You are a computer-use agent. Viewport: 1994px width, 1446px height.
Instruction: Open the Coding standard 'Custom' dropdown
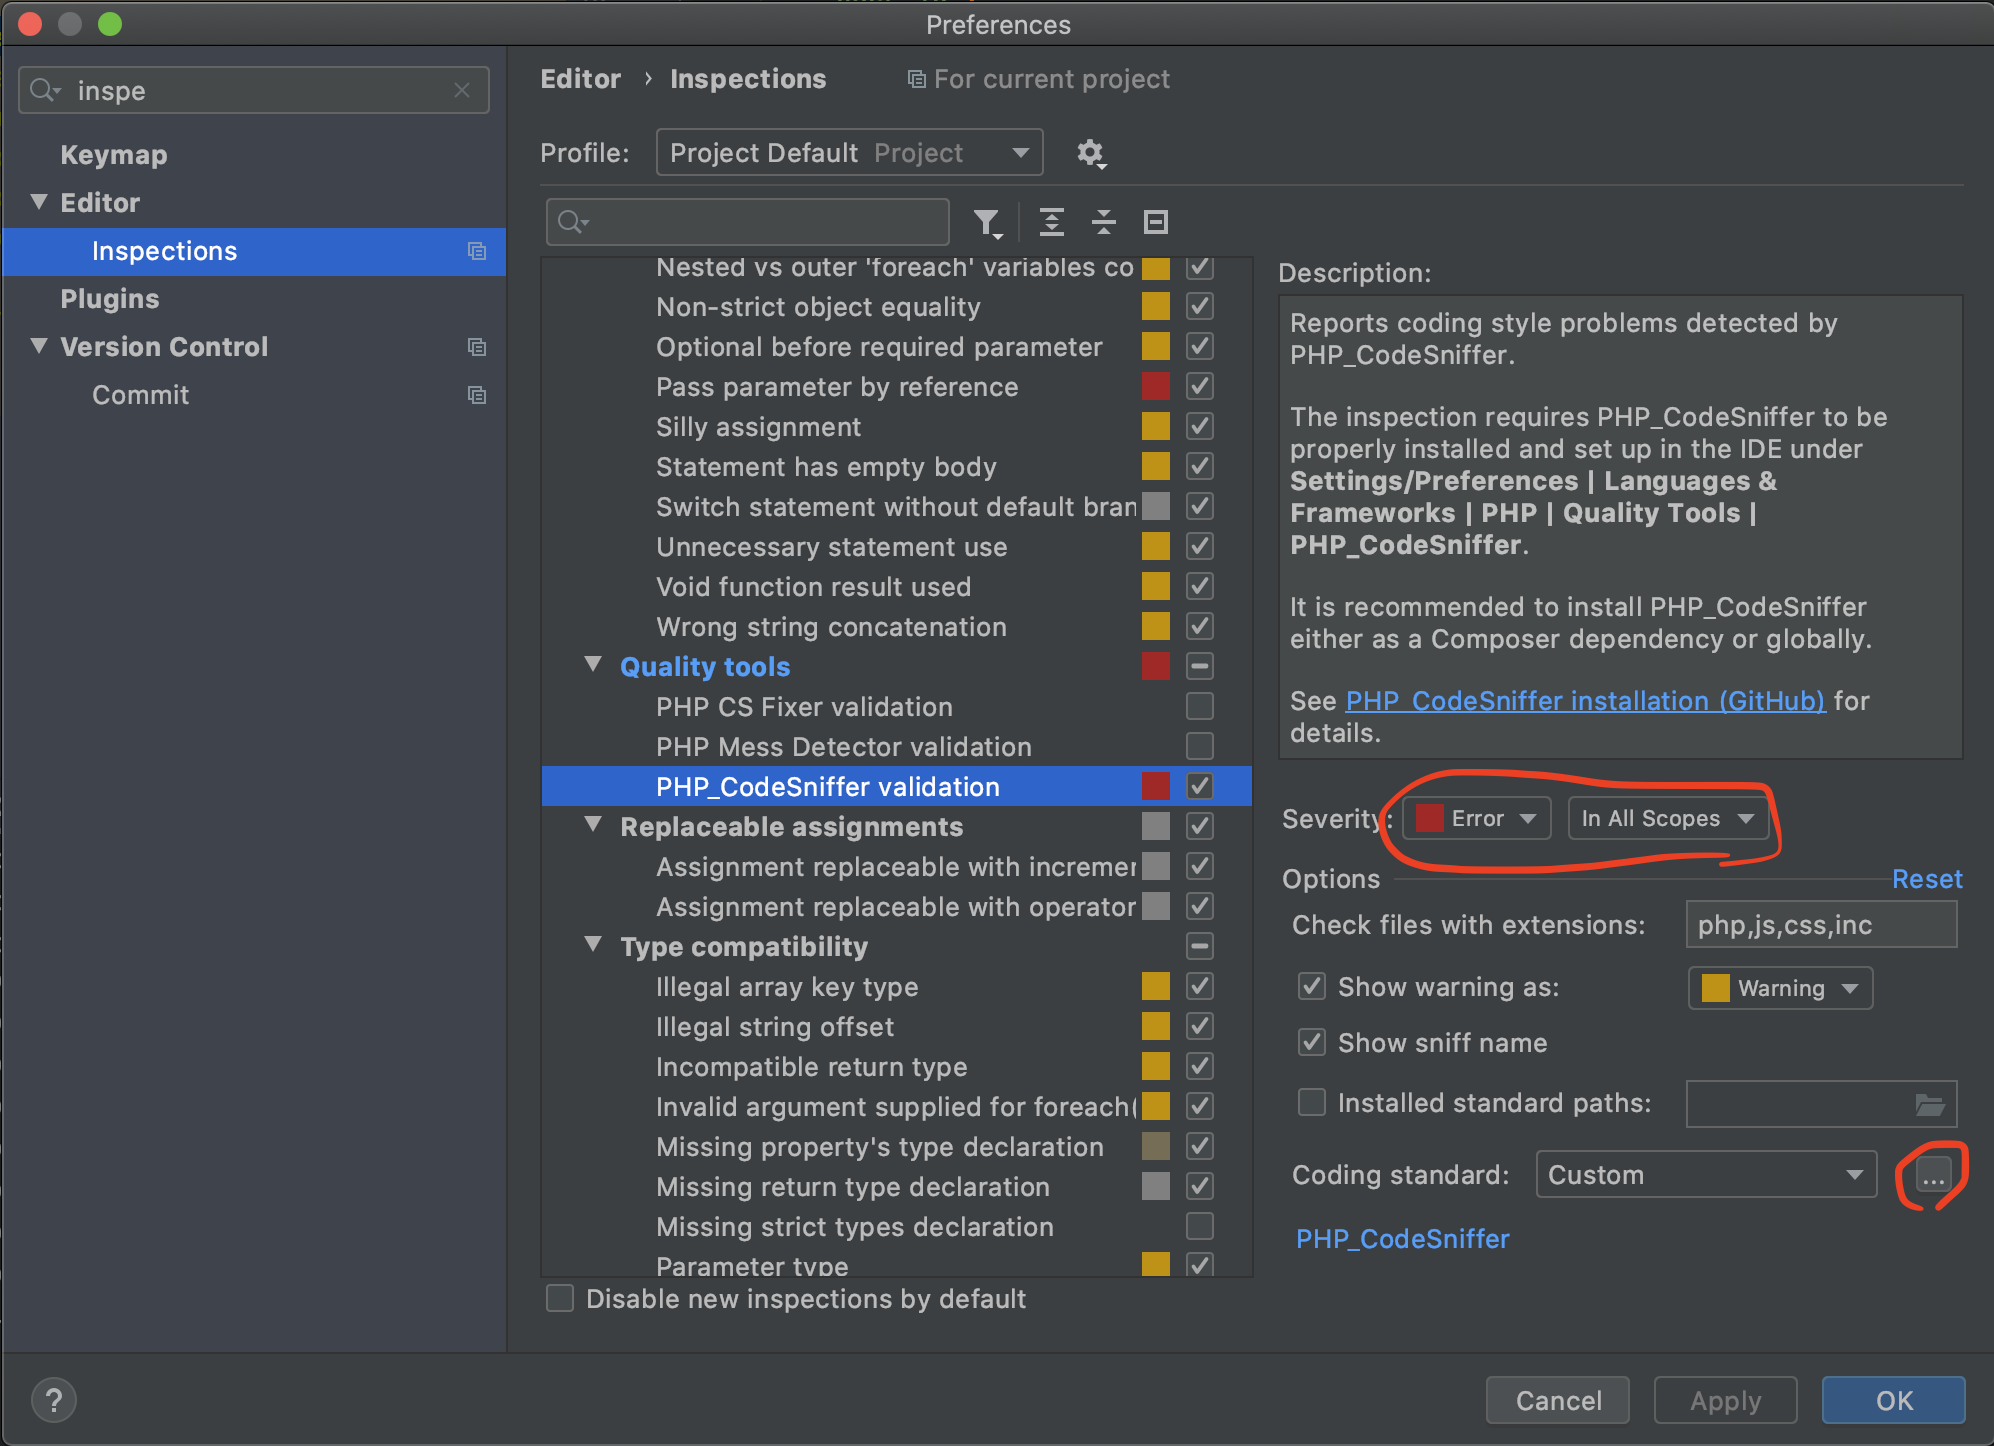coord(1705,1174)
